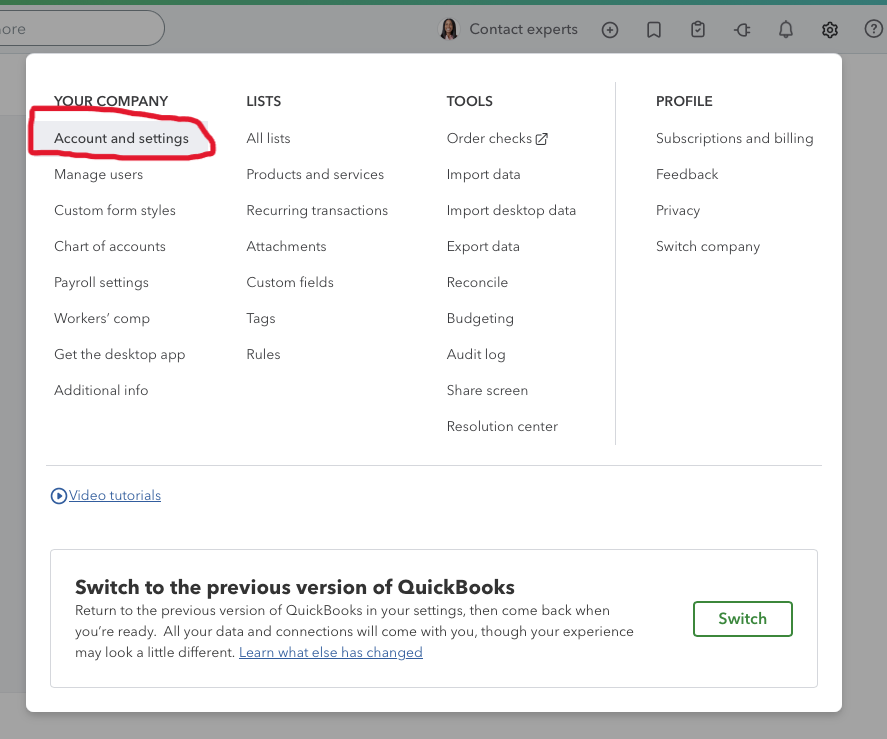Viewport: 887px width, 739px height.
Task: Go to Chart of accounts
Action: tap(110, 246)
